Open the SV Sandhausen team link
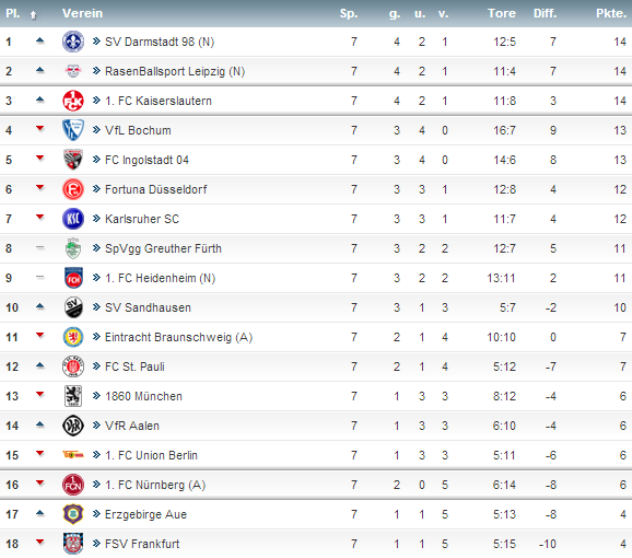The height and width of the screenshot is (558, 632). [147, 308]
